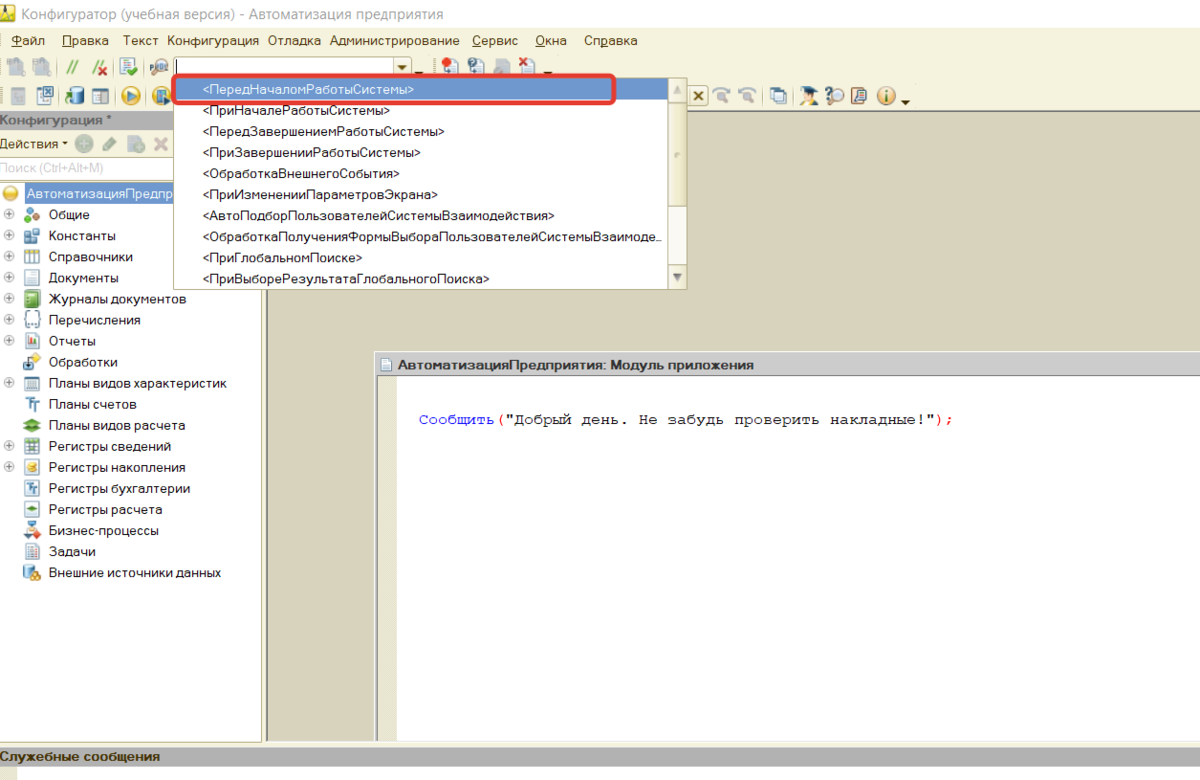Expand the Регистры сведений tree node
Viewport: 1200px width, 780px height.
[x=9, y=446]
